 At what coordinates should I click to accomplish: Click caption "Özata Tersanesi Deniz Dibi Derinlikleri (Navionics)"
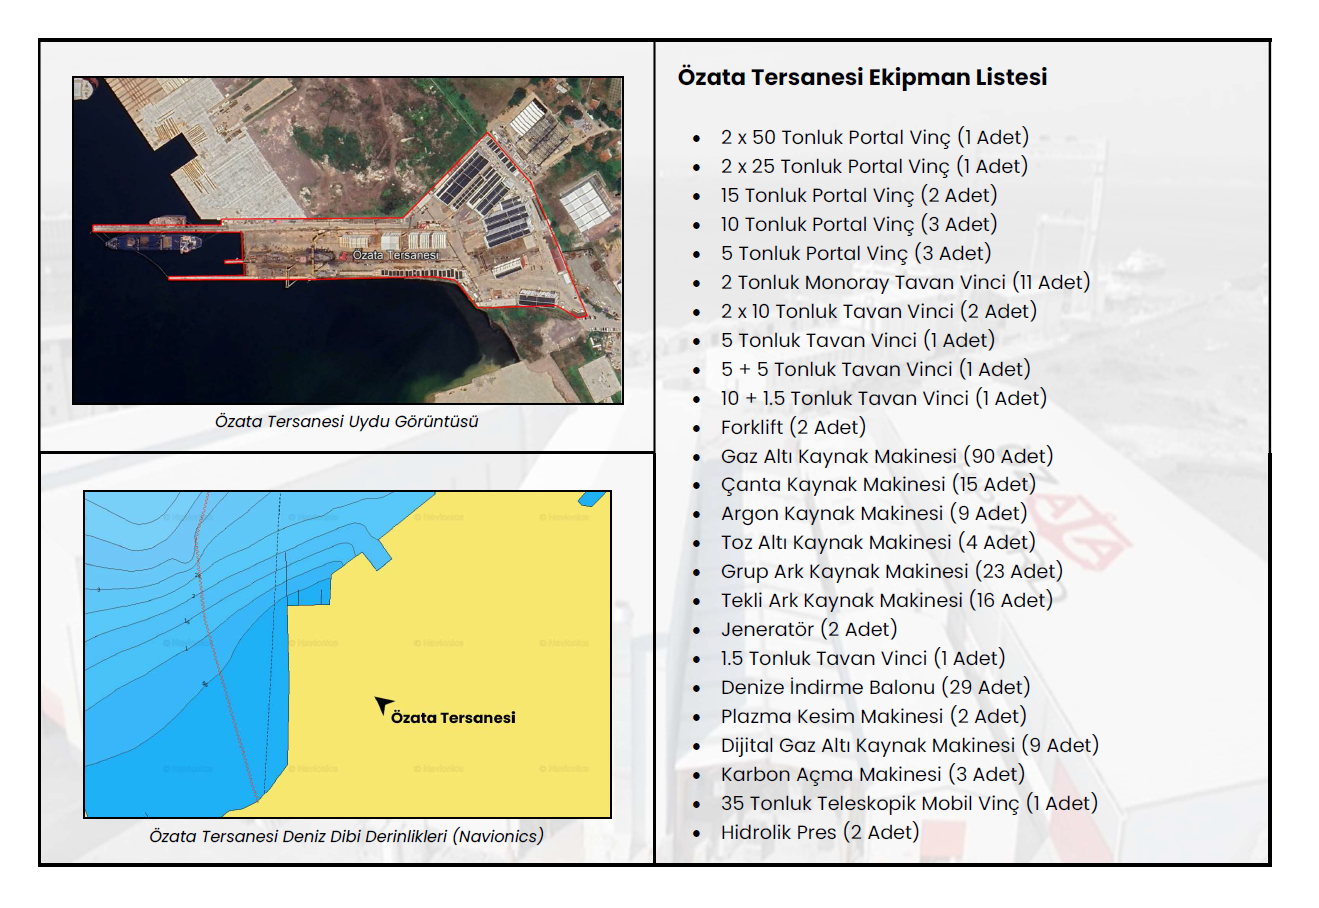[x=347, y=836]
